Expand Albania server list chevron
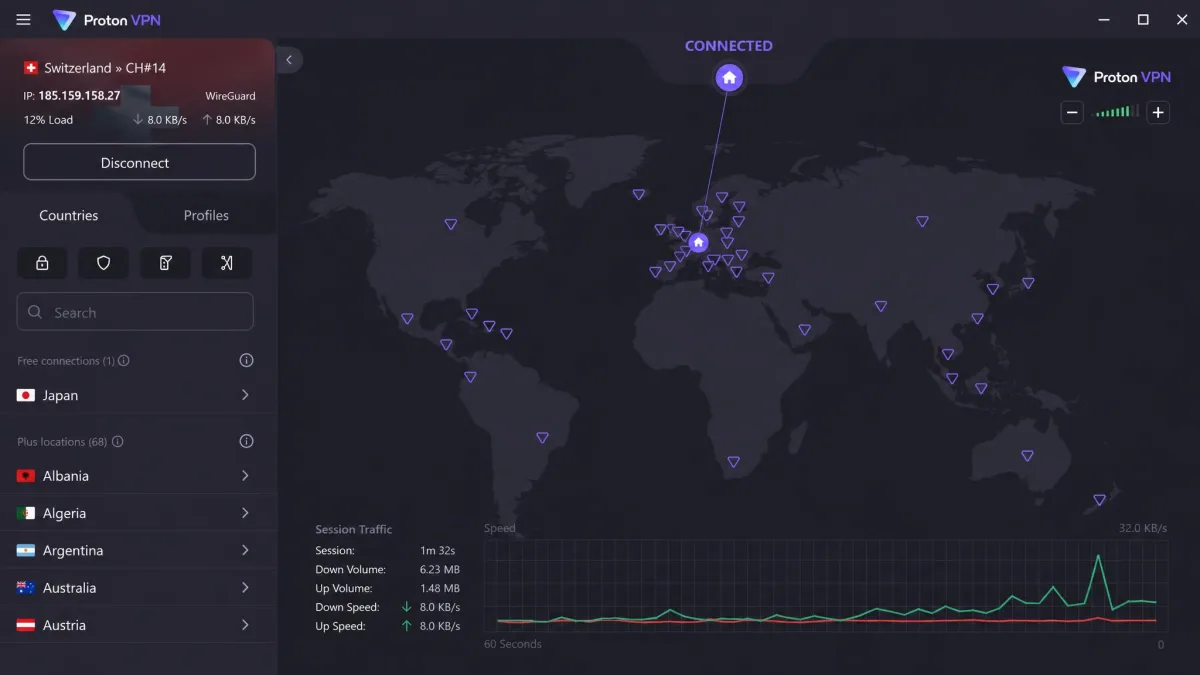The height and width of the screenshot is (675, 1200). [x=245, y=476]
